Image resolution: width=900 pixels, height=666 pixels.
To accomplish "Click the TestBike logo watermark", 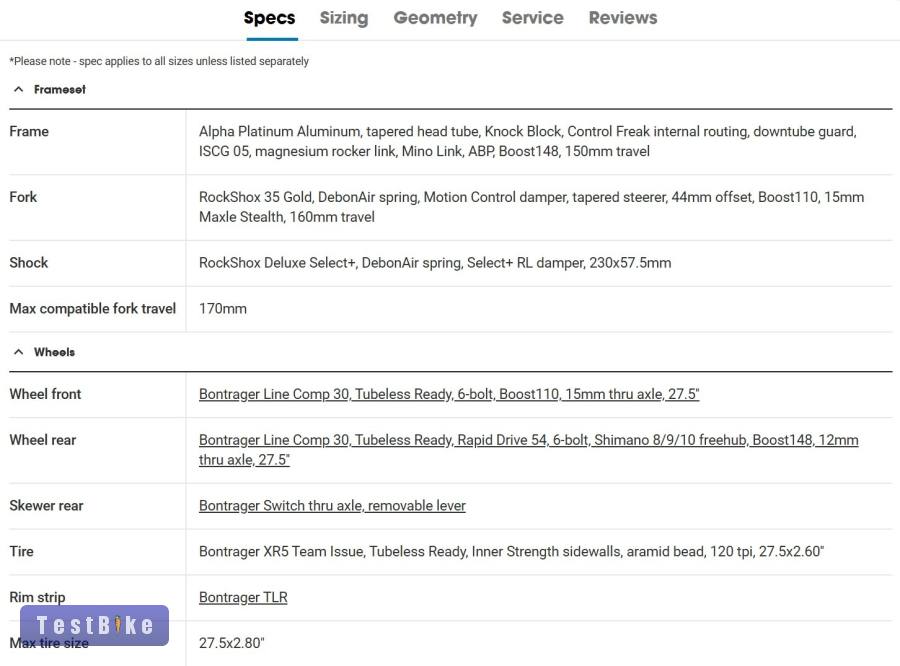I will pos(95,626).
